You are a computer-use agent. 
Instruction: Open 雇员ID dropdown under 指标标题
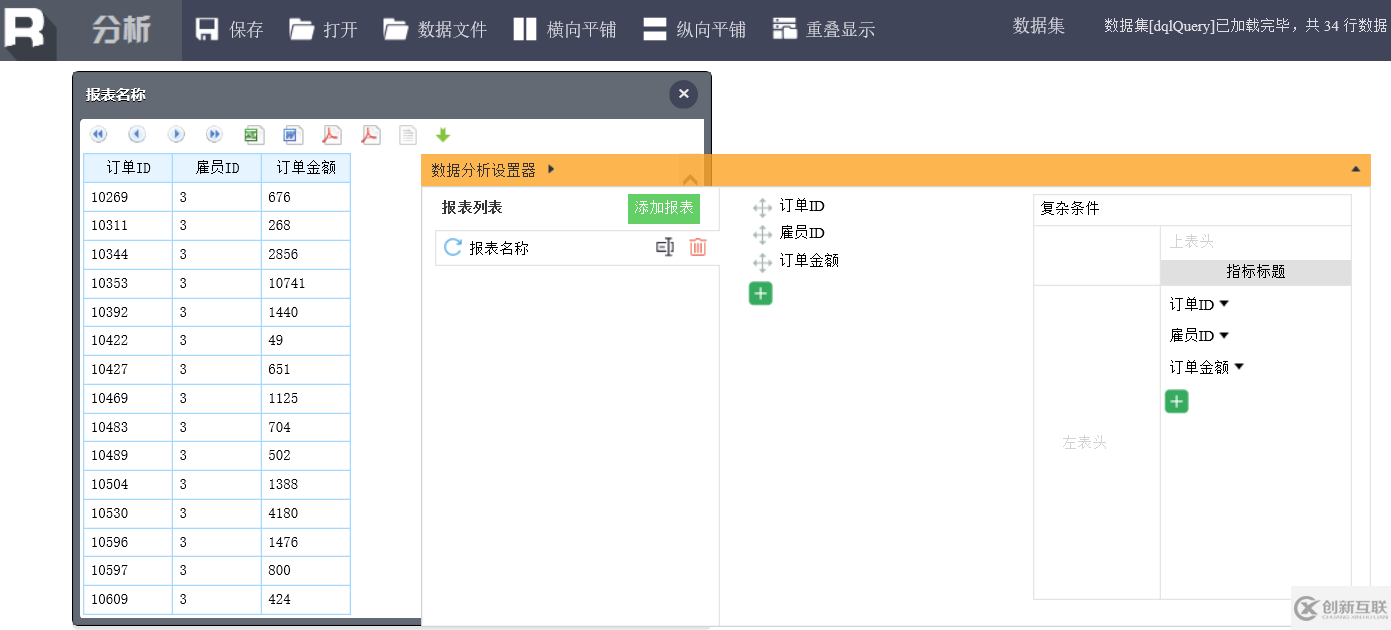pyautogui.click(x=1223, y=335)
